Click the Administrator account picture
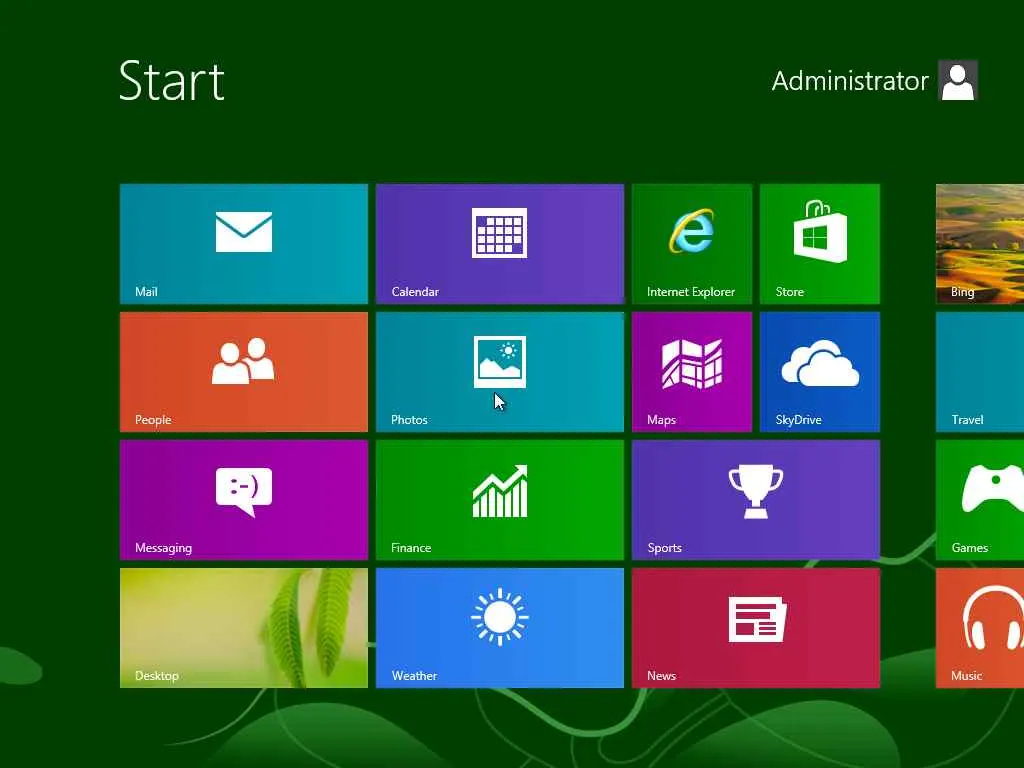This screenshot has width=1024, height=768. [957, 80]
